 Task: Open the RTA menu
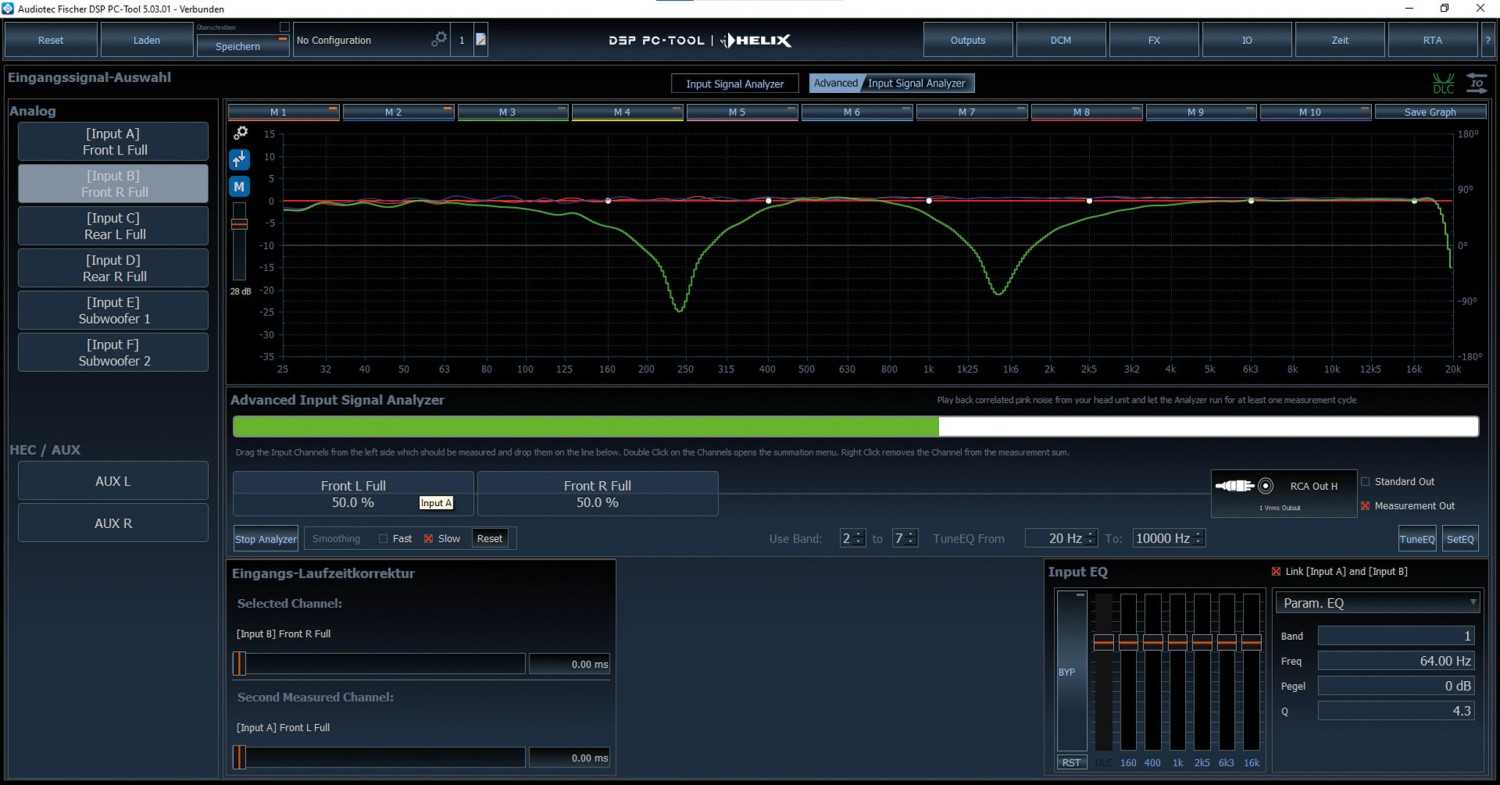[1433, 40]
